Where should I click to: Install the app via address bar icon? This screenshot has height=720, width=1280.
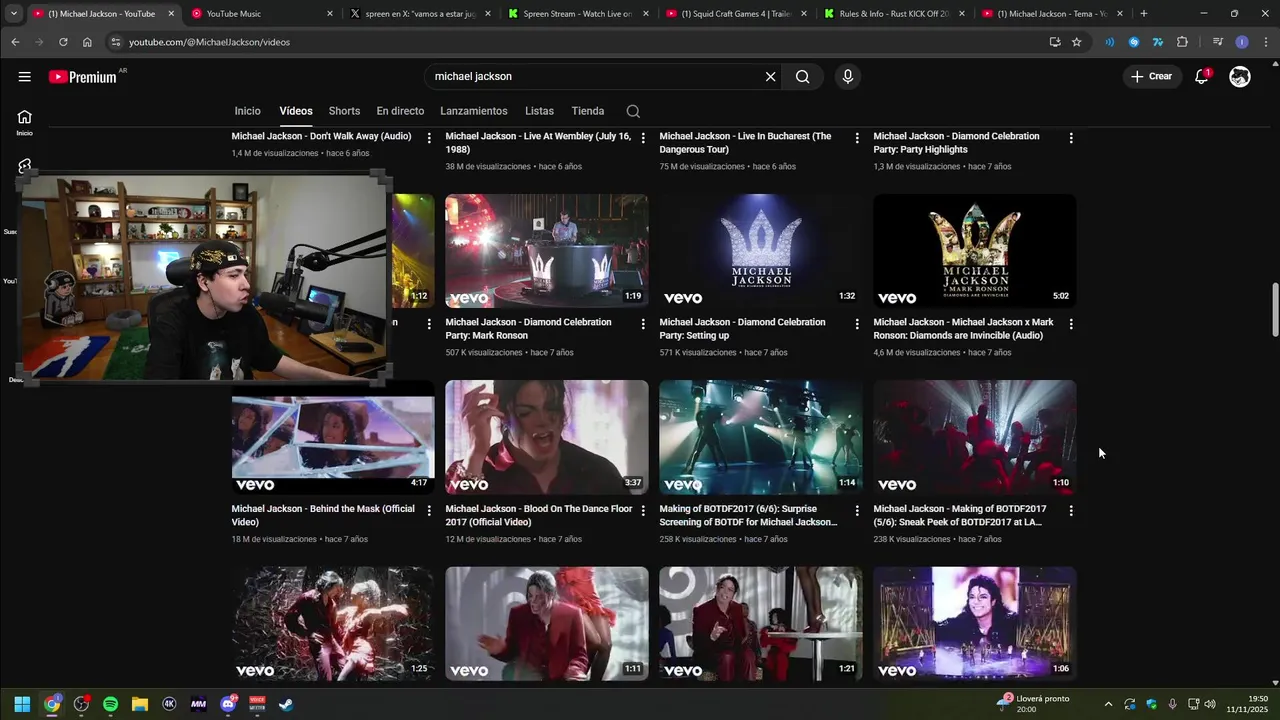click(x=1055, y=42)
